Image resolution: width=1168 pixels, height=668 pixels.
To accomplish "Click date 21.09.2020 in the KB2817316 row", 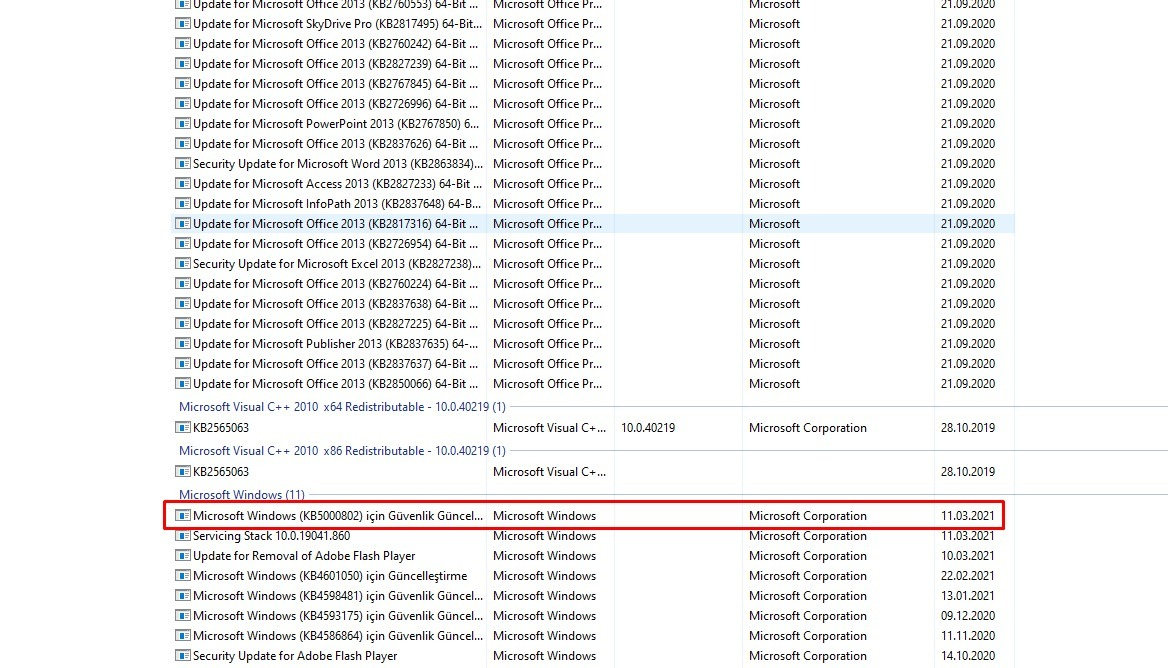I will [968, 223].
